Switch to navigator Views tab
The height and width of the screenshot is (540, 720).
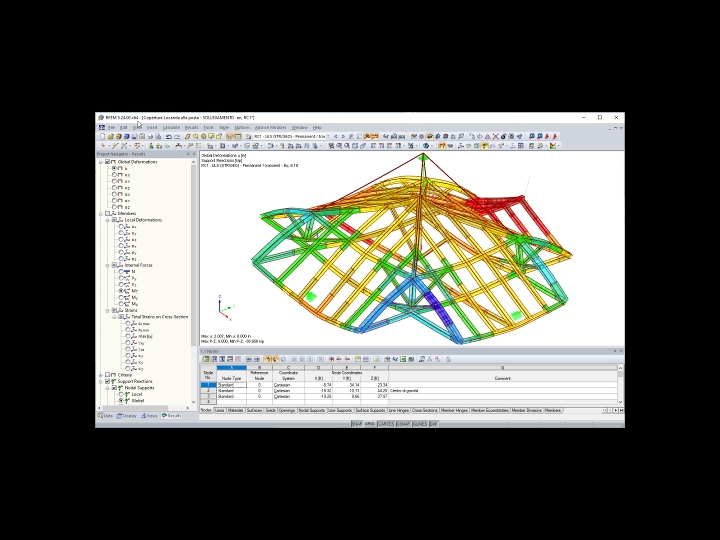click(x=149, y=416)
